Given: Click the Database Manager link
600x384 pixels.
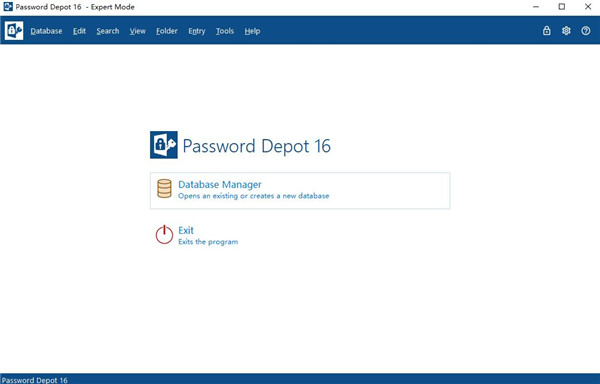Looking at the screenshot, I should 220,184.
